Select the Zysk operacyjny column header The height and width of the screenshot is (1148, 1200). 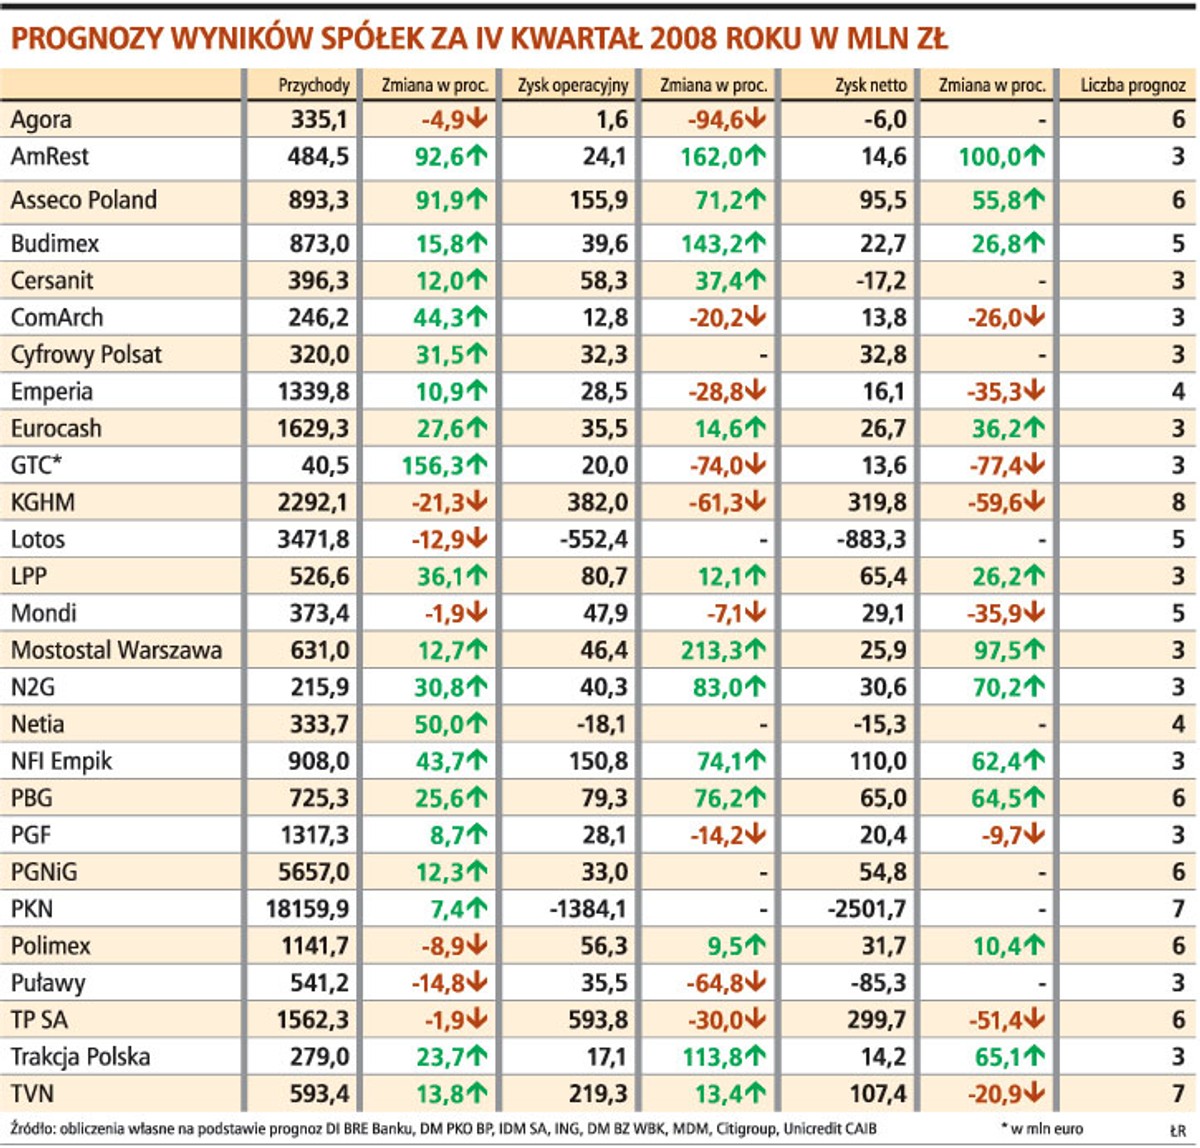(573, 86)
